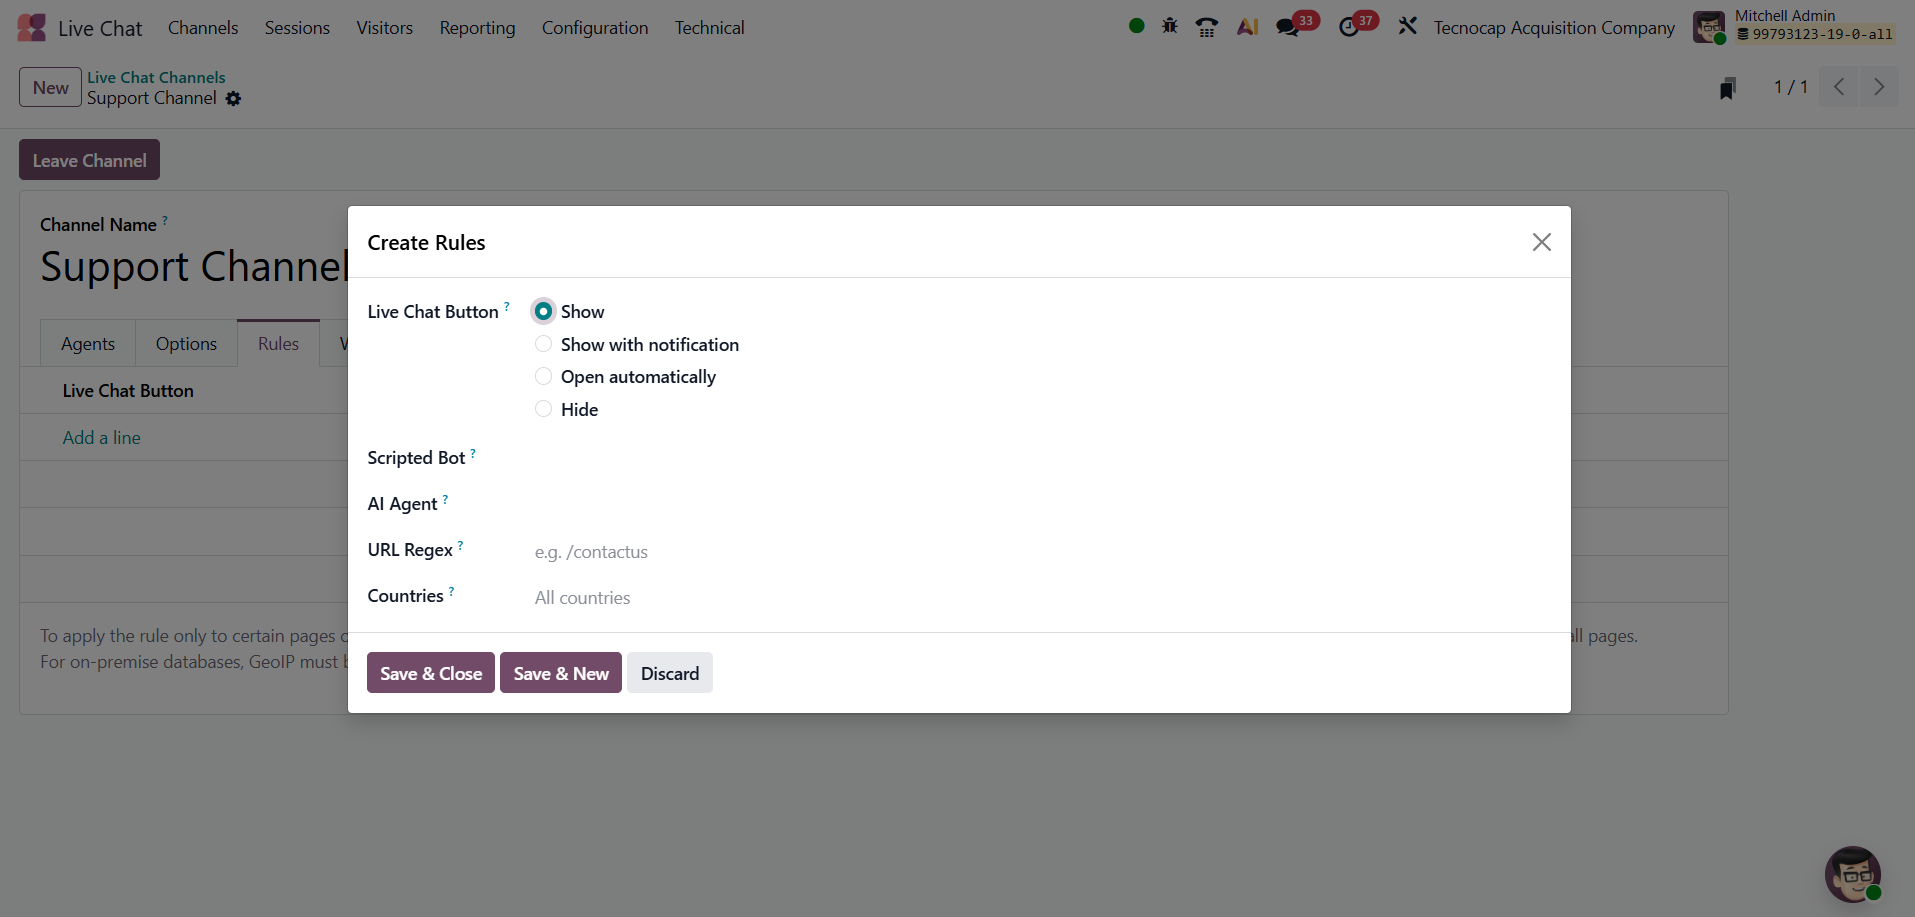Open the activities clock icon
This screenshot has width=1915, height=917.
1349,27
